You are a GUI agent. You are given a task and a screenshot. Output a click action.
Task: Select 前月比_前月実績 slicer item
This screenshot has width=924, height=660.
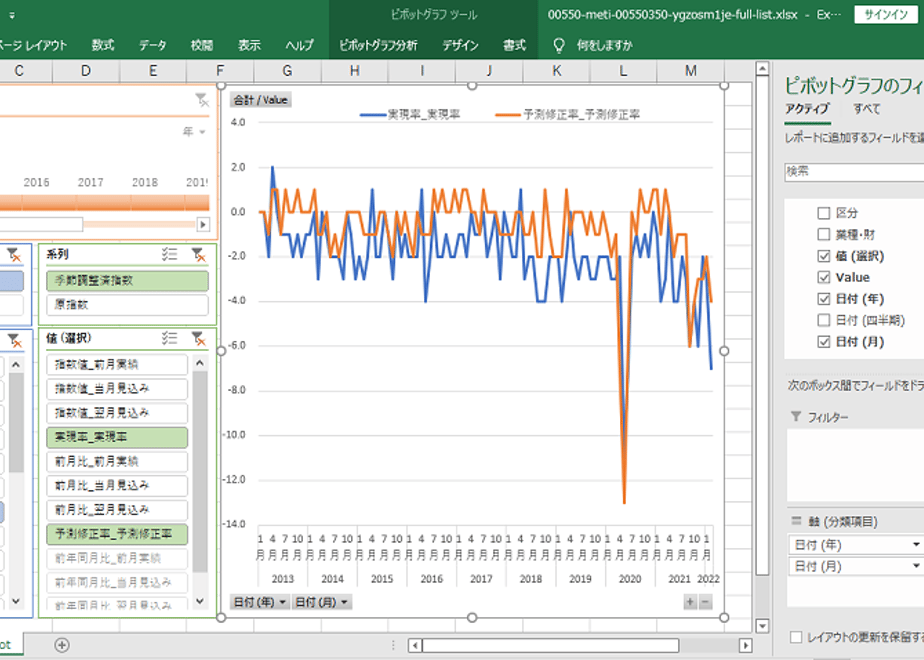117,461
